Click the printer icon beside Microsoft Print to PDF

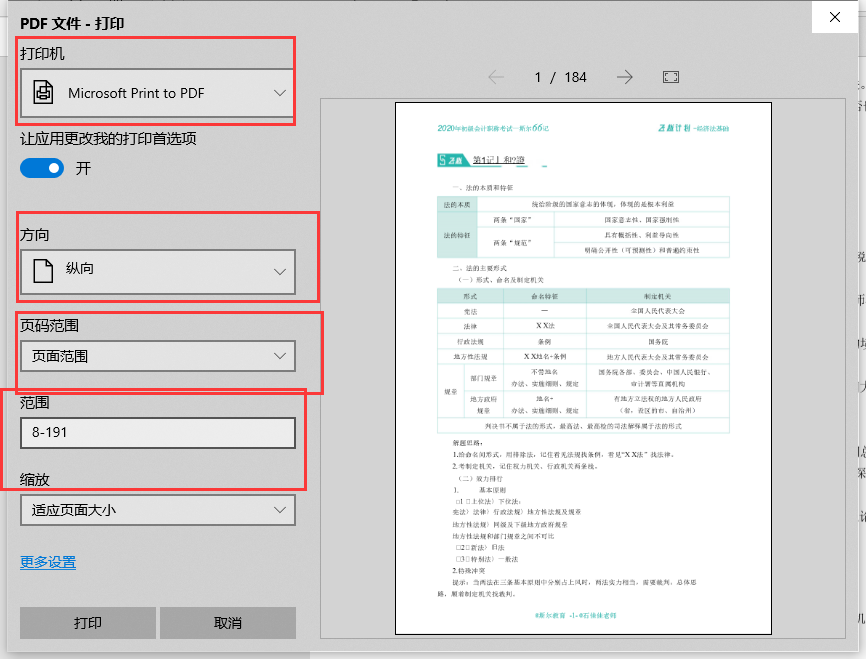point(43,91)
